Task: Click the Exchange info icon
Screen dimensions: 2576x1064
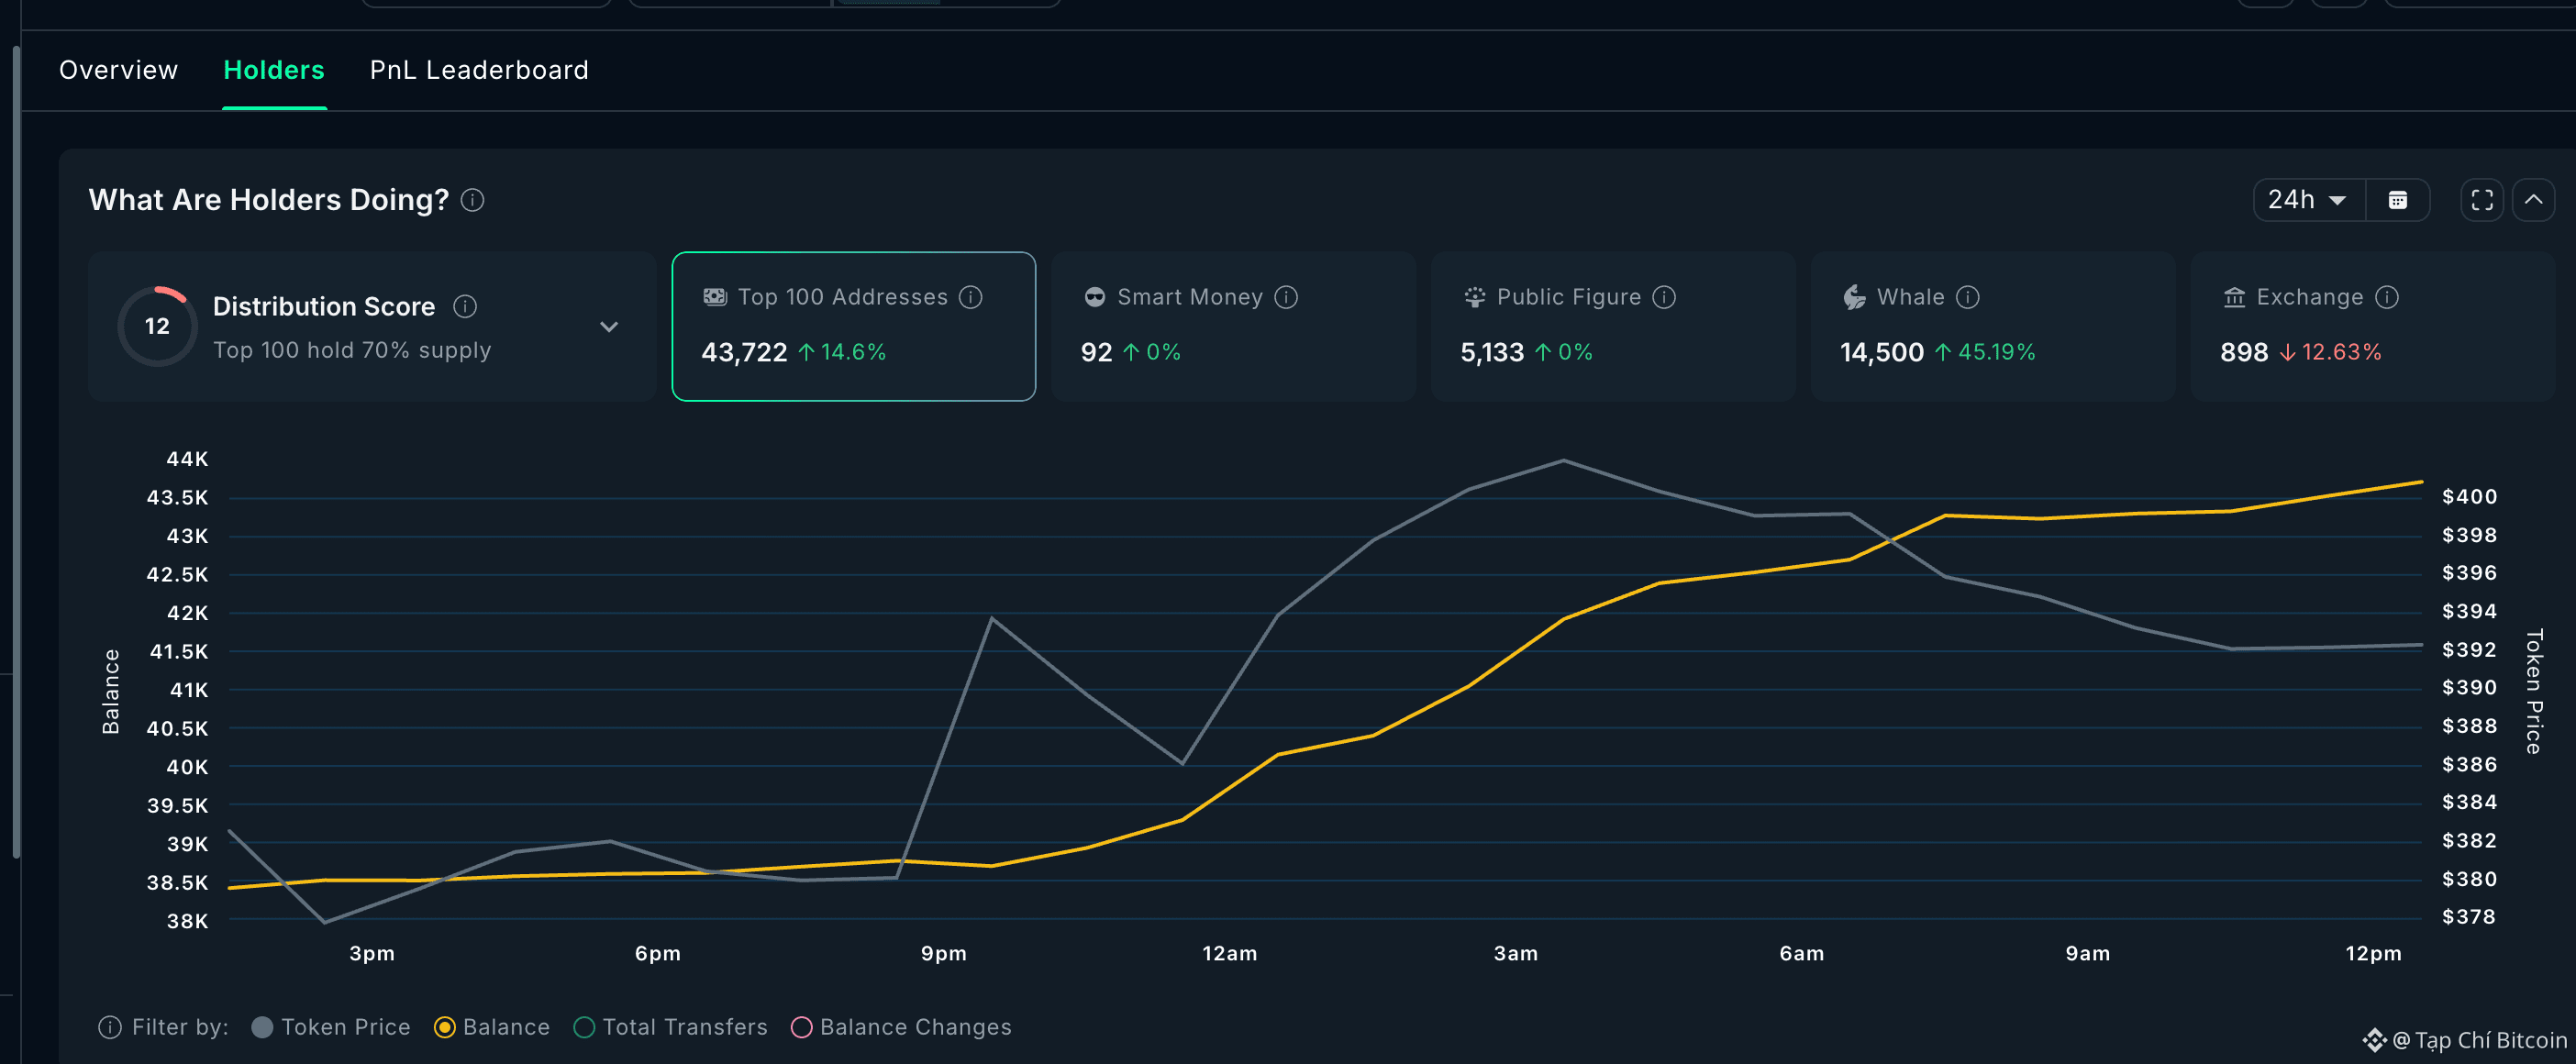Action: point(2387,298)
